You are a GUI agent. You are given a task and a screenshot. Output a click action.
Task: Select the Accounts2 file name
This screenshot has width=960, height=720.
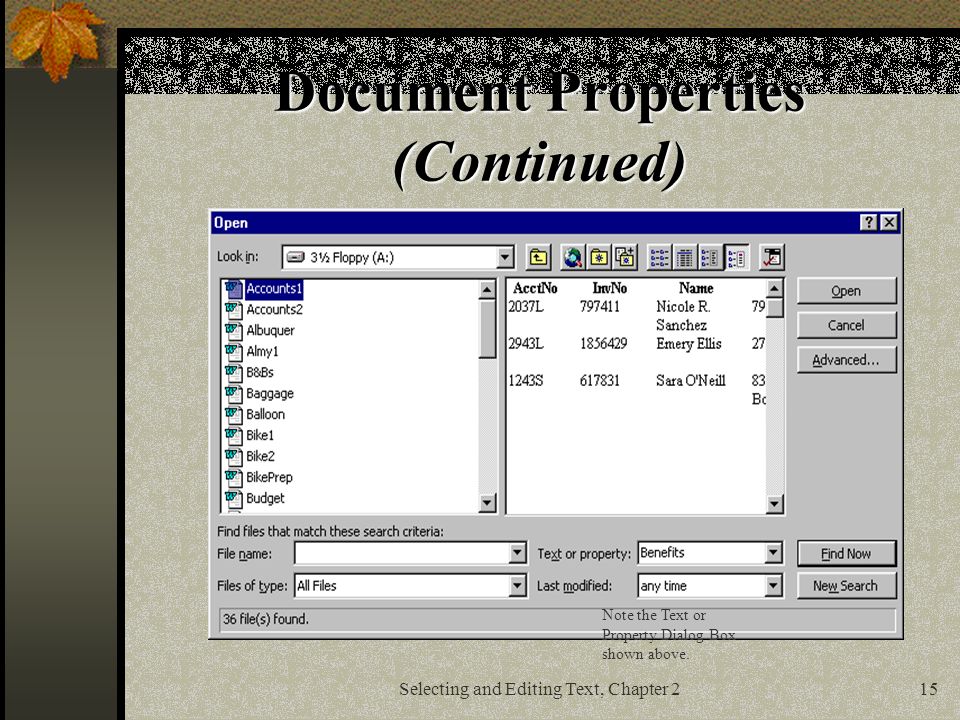pyautogui.click(x=274, y=310)
